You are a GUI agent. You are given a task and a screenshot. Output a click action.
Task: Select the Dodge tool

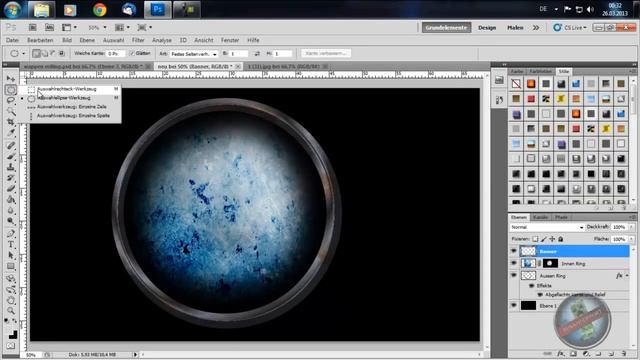click(11, 221)
